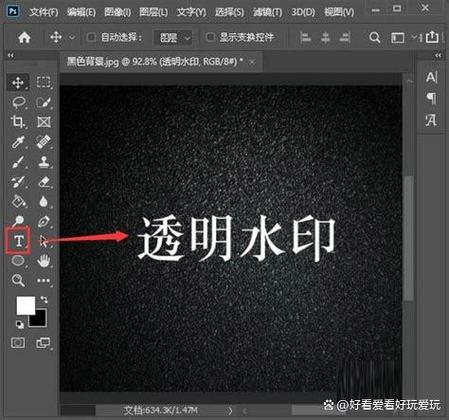Open the Paragraph panel icon
The width and height of the screenshot is (449, 420).
click(x=431, y=98)
